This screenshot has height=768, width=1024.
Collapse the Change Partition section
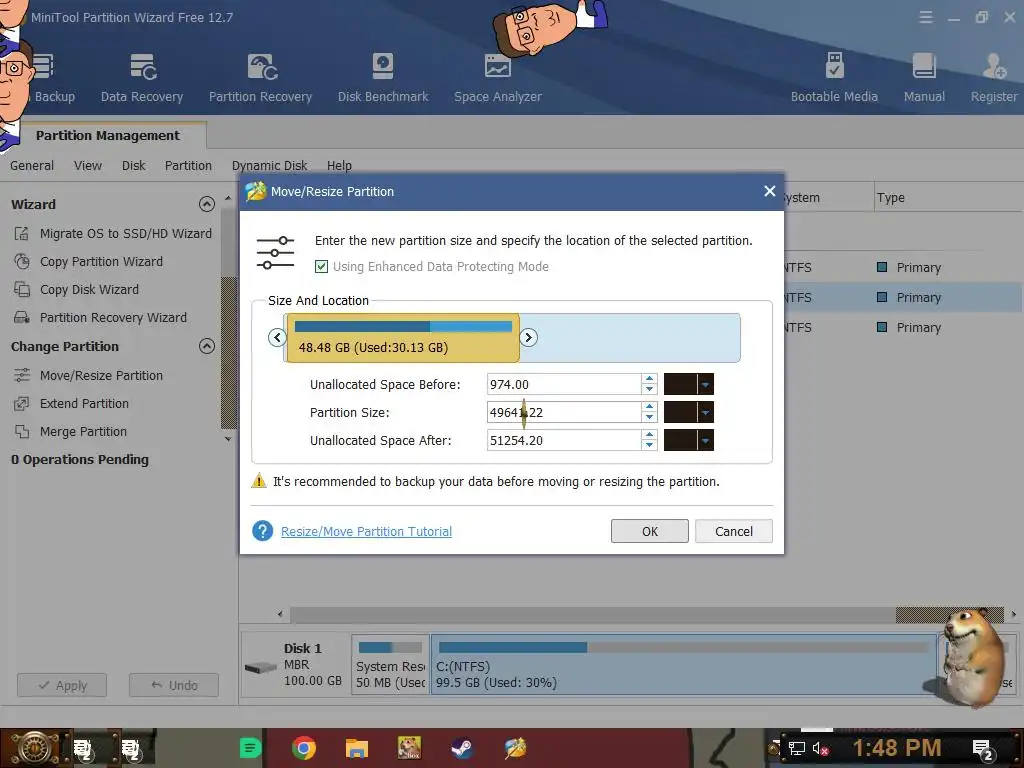pos(206,346)
